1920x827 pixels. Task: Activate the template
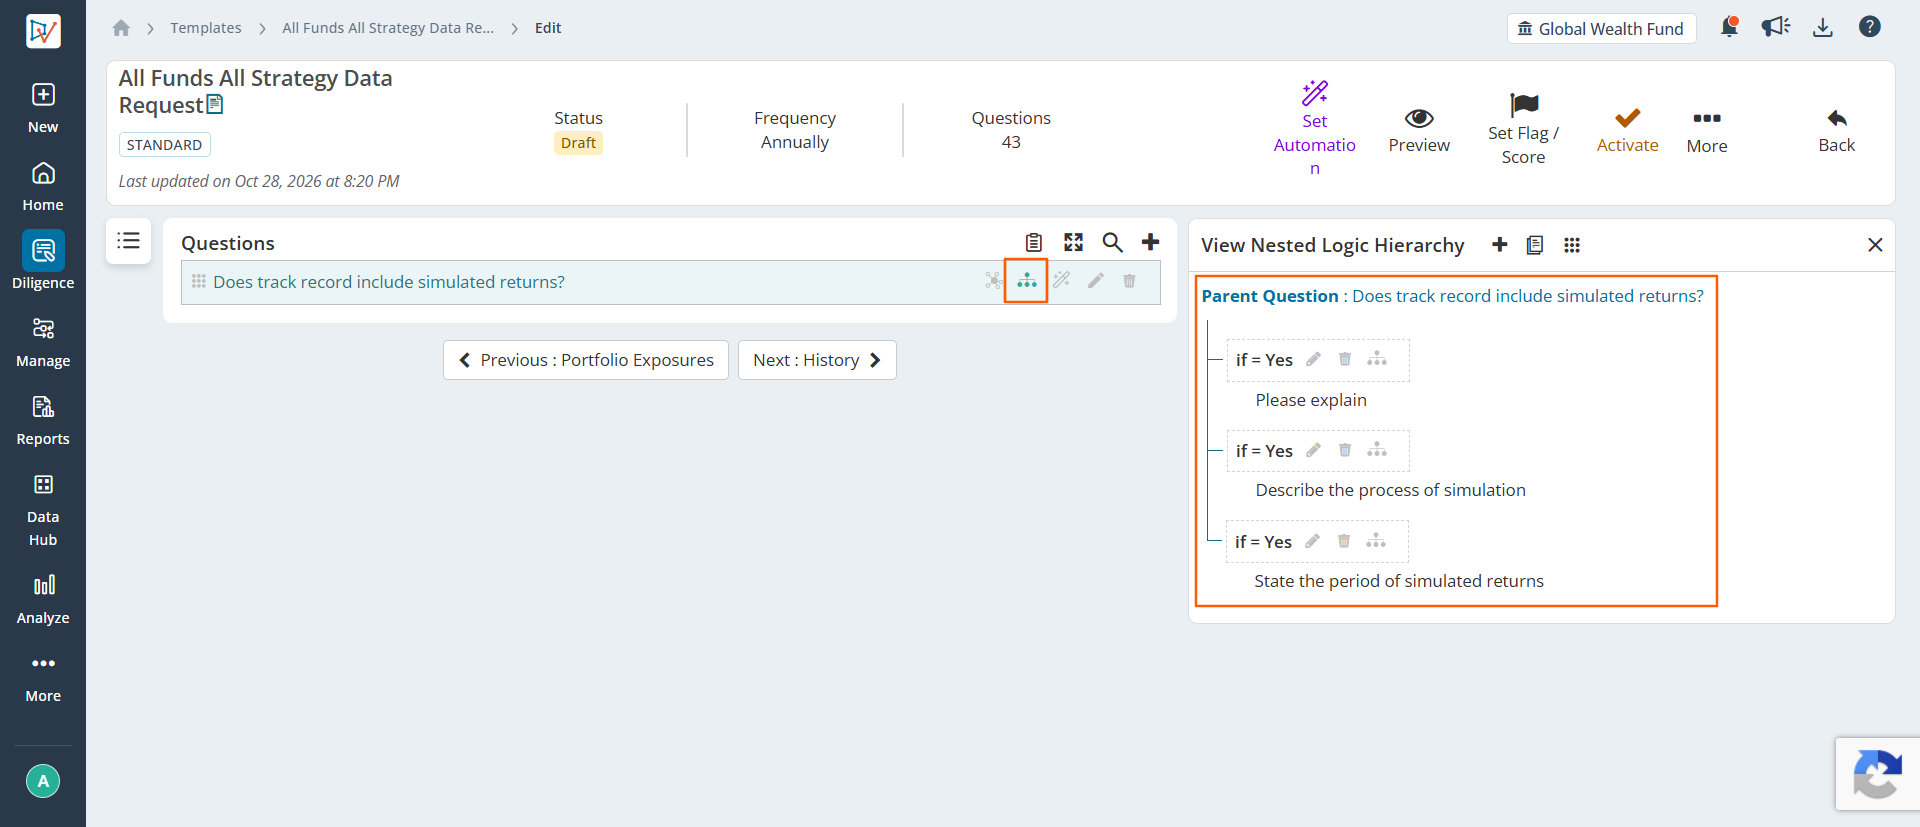coord(1627,131)
